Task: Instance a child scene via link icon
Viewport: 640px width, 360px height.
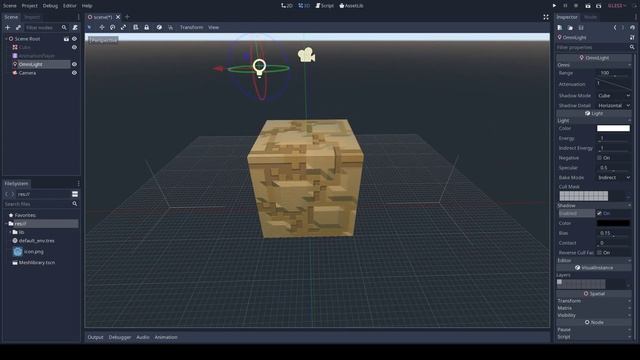Action: coord(18,27)
